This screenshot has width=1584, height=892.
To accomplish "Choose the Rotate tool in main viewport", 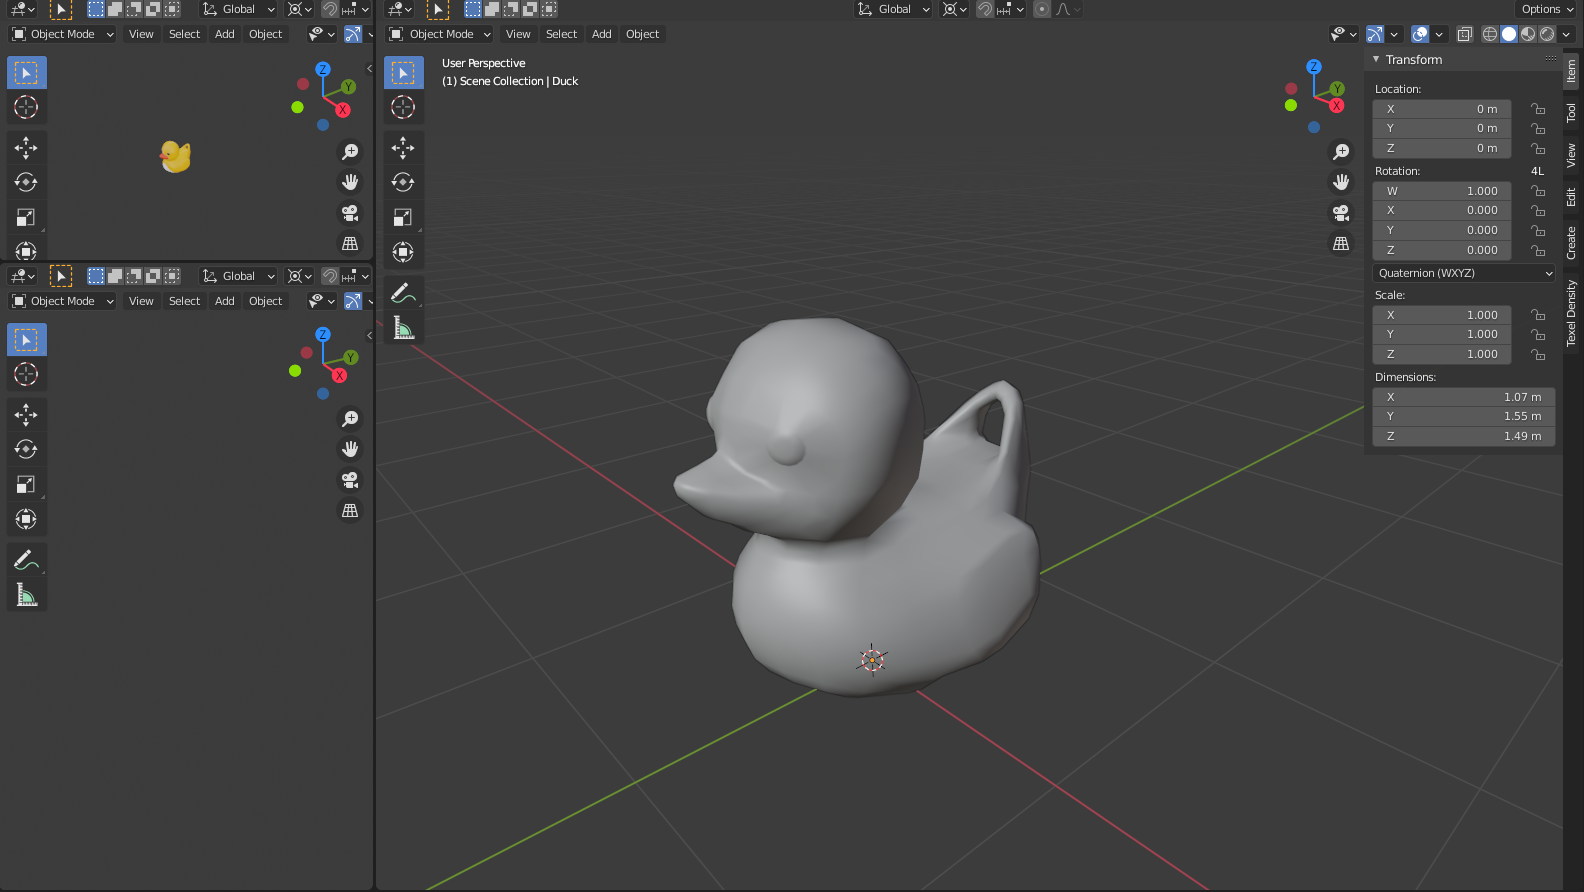I will [x=403, y=182].
